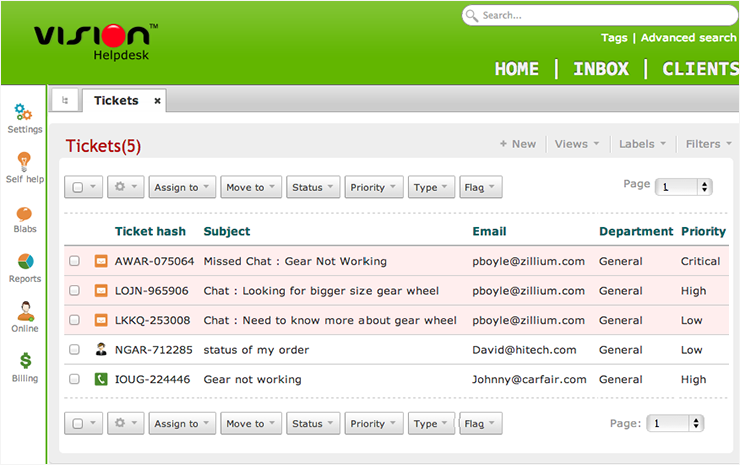Click the mail icon for ticket AWAR-075064
This screenshot has width=740, height=465.
tap(101, 261)
